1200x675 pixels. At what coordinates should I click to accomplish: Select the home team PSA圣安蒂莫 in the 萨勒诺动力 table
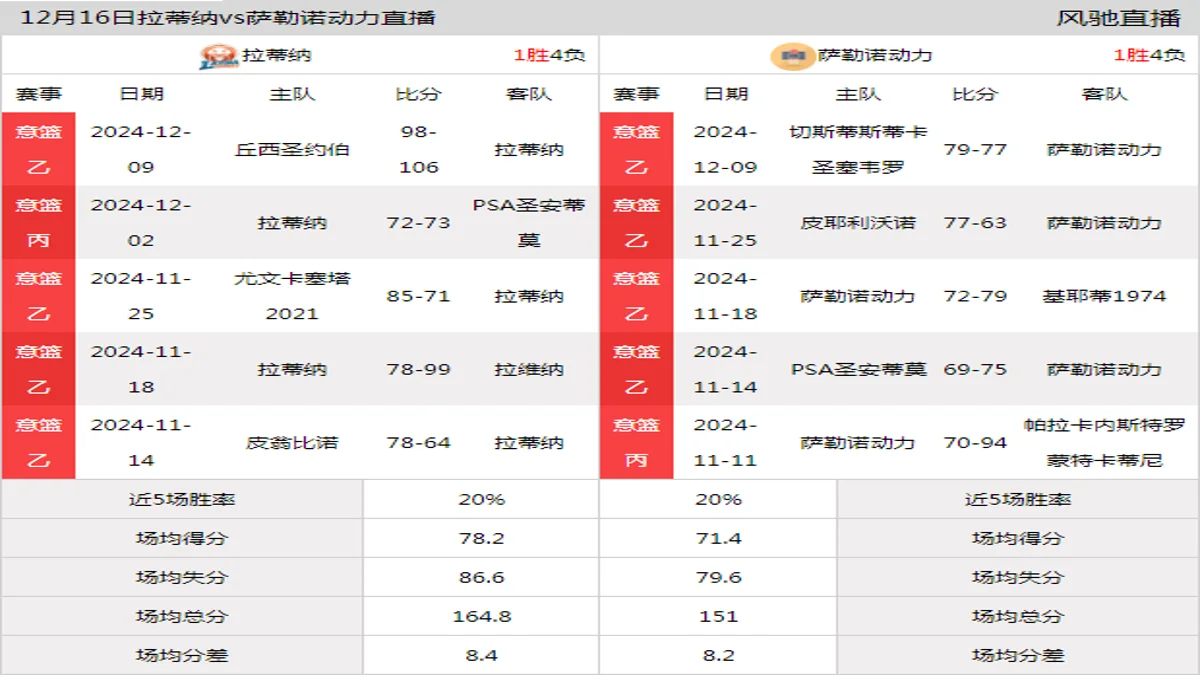858,369
